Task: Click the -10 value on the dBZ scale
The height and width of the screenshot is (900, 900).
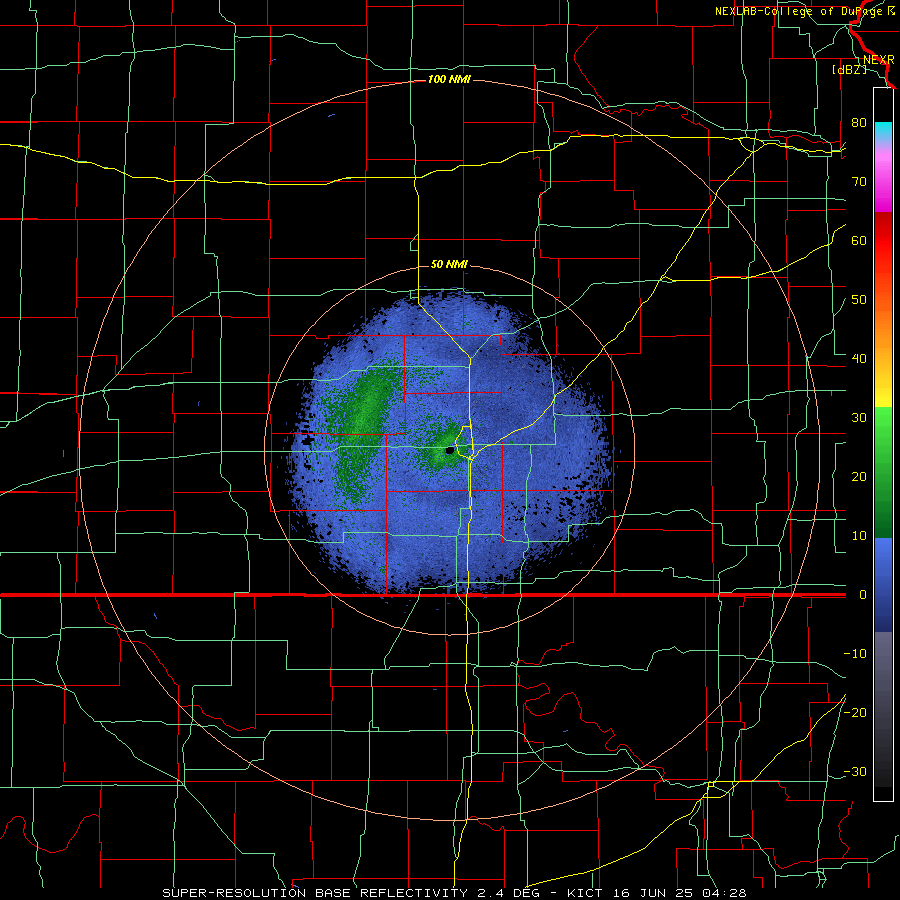Action: point(855,654)
